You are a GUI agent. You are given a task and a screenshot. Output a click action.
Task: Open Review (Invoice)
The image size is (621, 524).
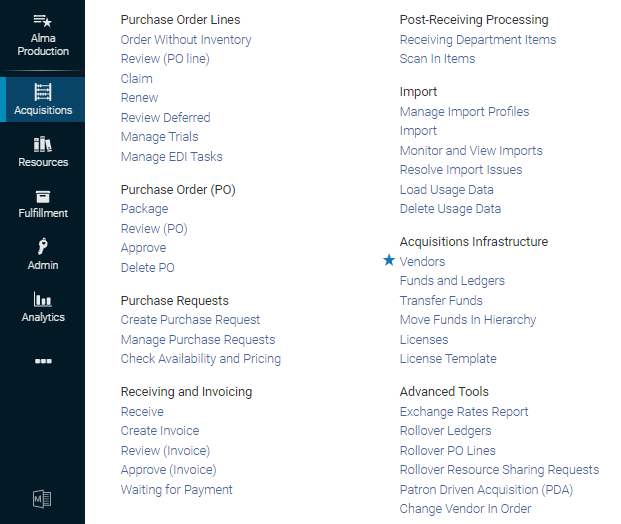pos(165,451)
